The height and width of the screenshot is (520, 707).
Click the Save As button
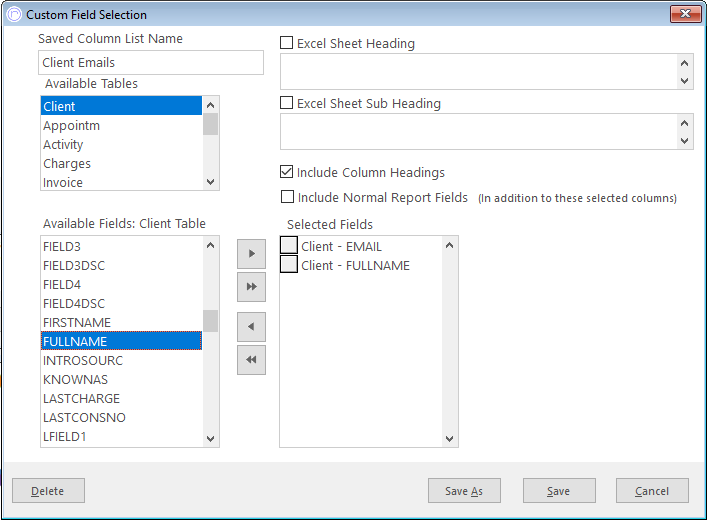coord(464,491)
